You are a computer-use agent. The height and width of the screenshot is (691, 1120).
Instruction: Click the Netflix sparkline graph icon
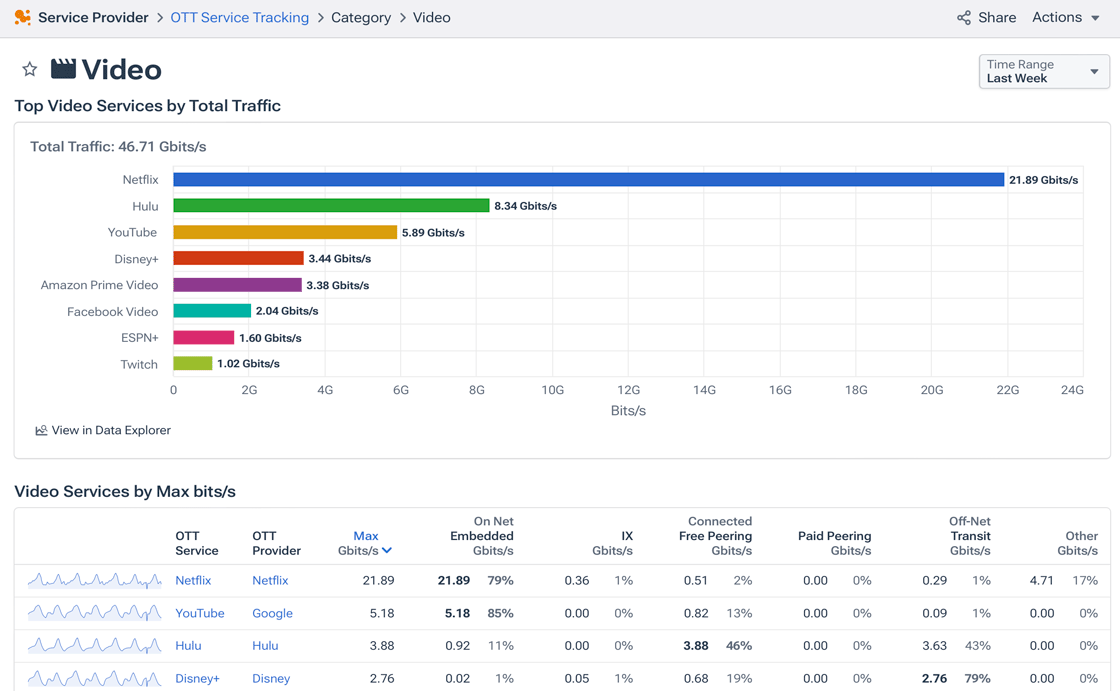(x=94, y=580)
